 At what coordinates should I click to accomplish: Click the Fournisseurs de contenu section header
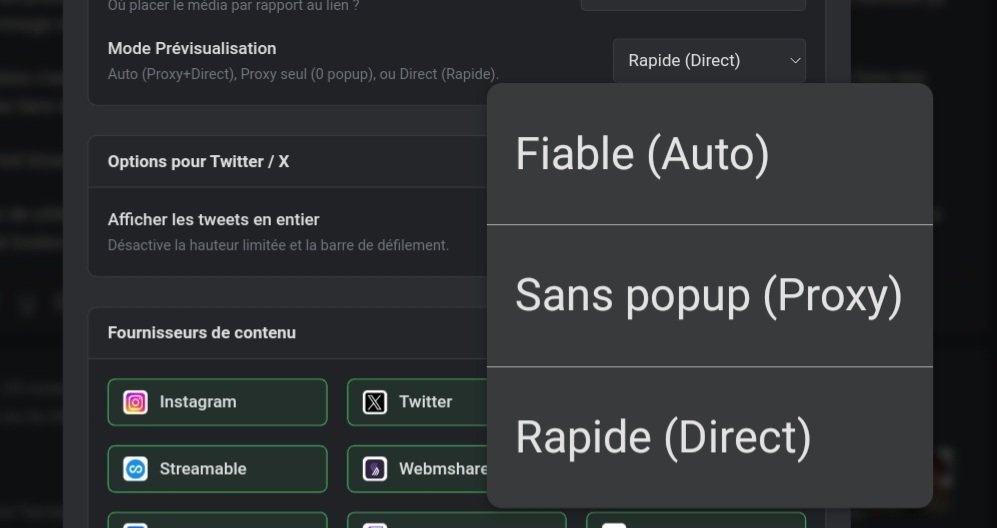click(202, 333)
